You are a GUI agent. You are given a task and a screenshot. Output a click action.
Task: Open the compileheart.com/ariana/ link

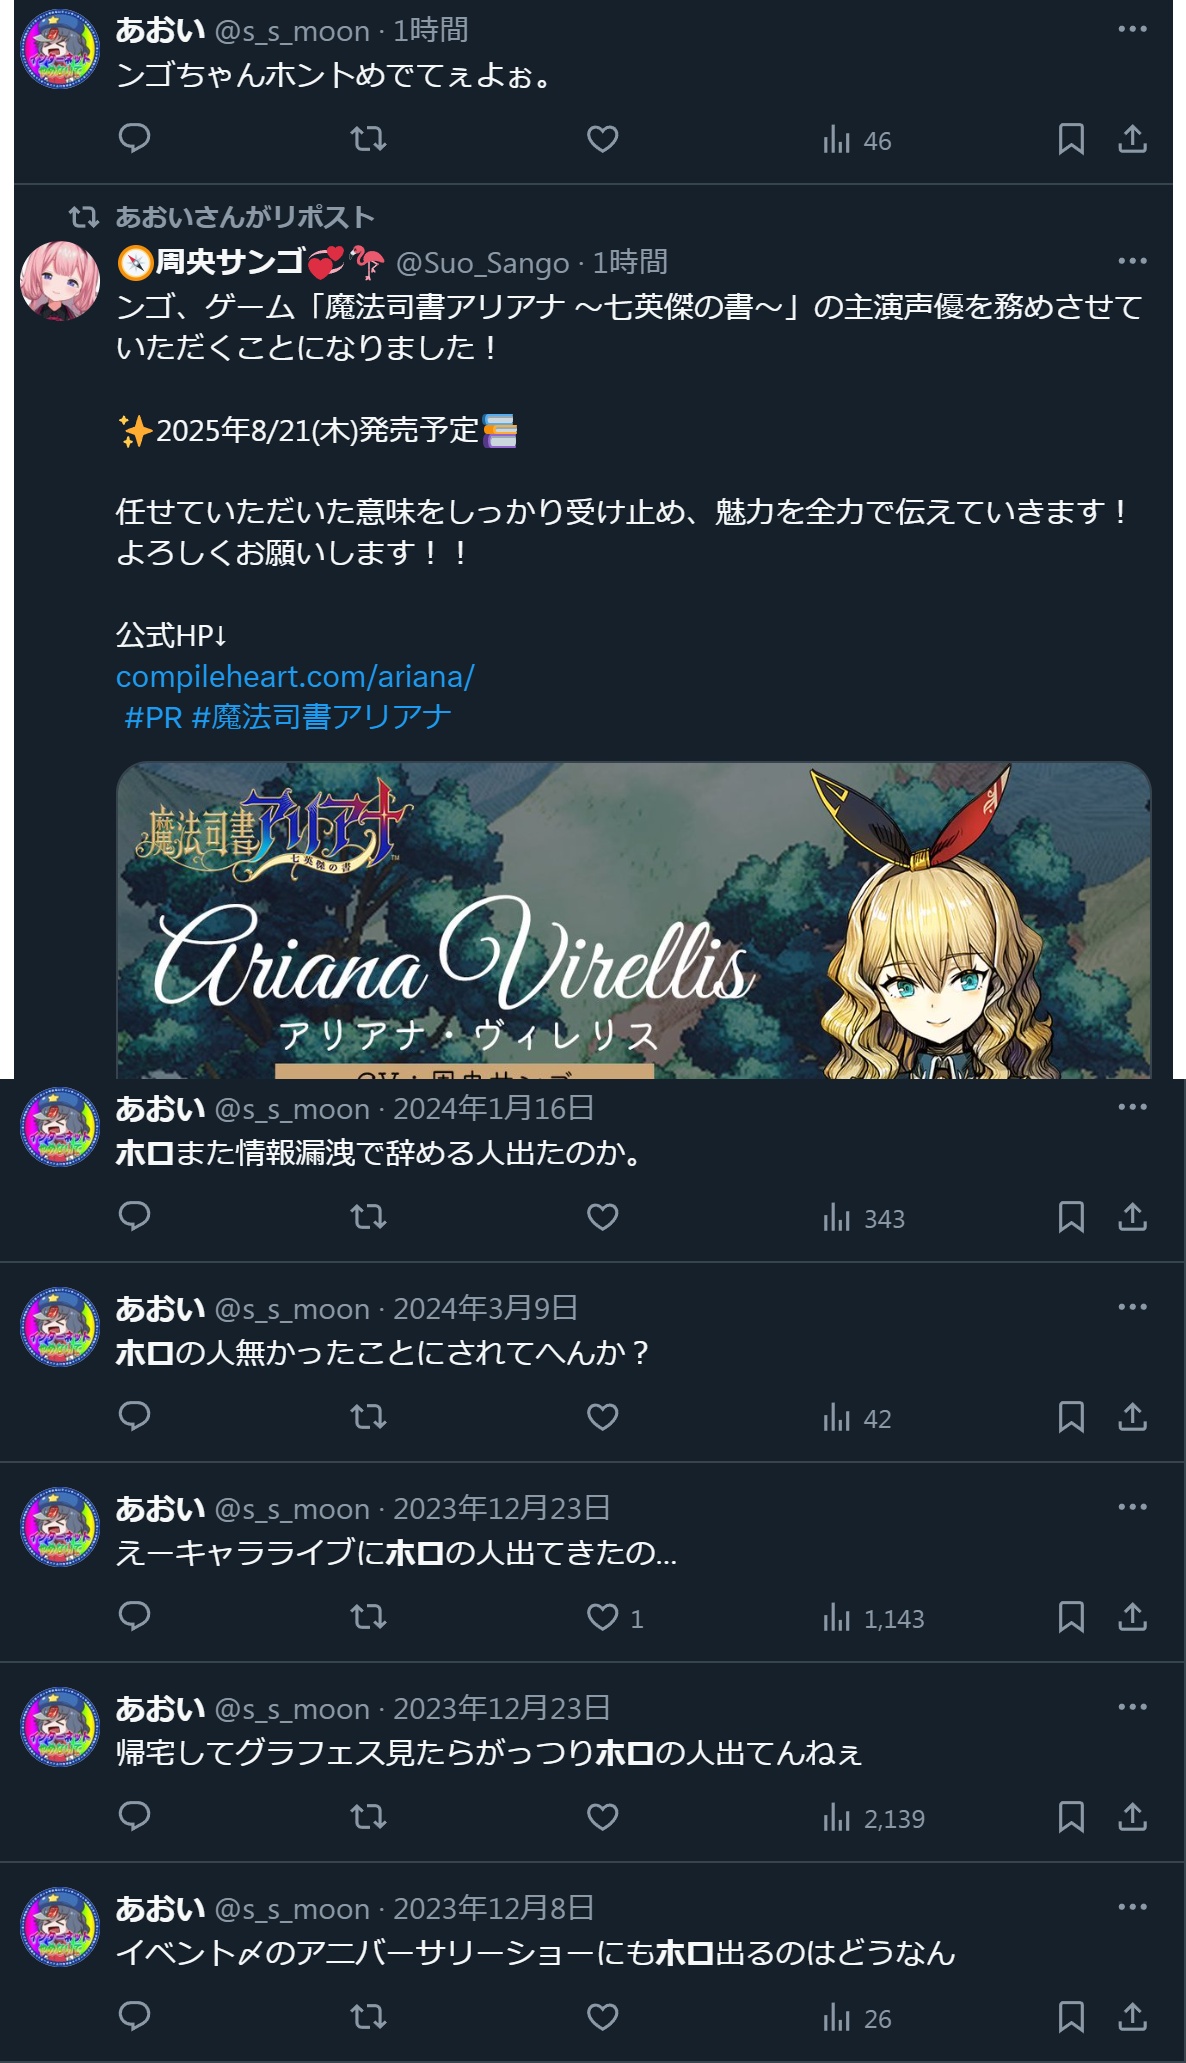pyautogui.click(x=295, y=677)
